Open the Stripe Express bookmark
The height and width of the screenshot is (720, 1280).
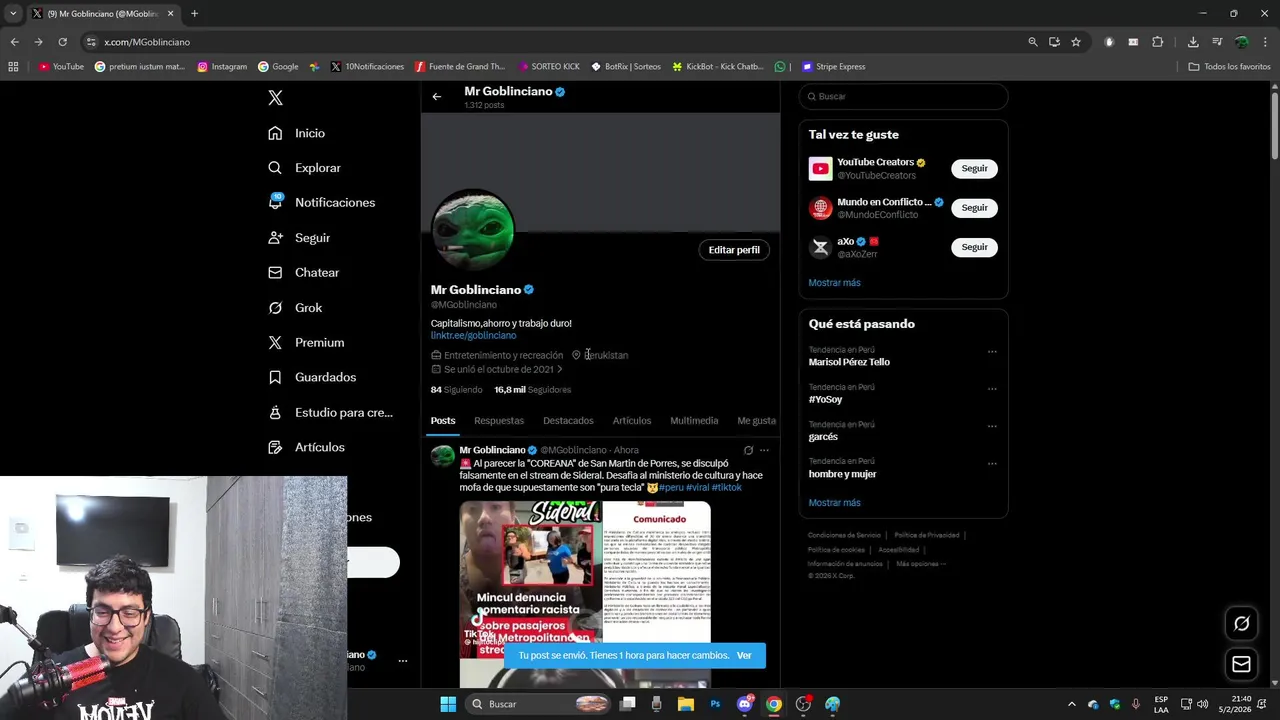(x=833, y=67)
